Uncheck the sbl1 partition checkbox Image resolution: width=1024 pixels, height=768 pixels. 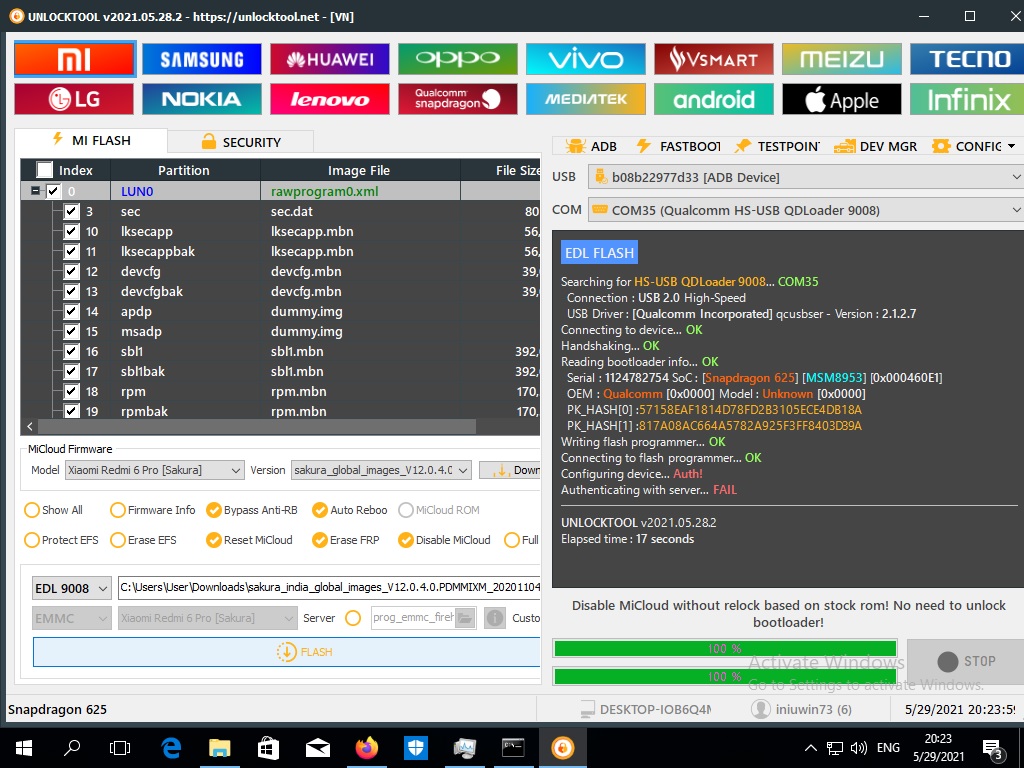(x=71, y=351)
